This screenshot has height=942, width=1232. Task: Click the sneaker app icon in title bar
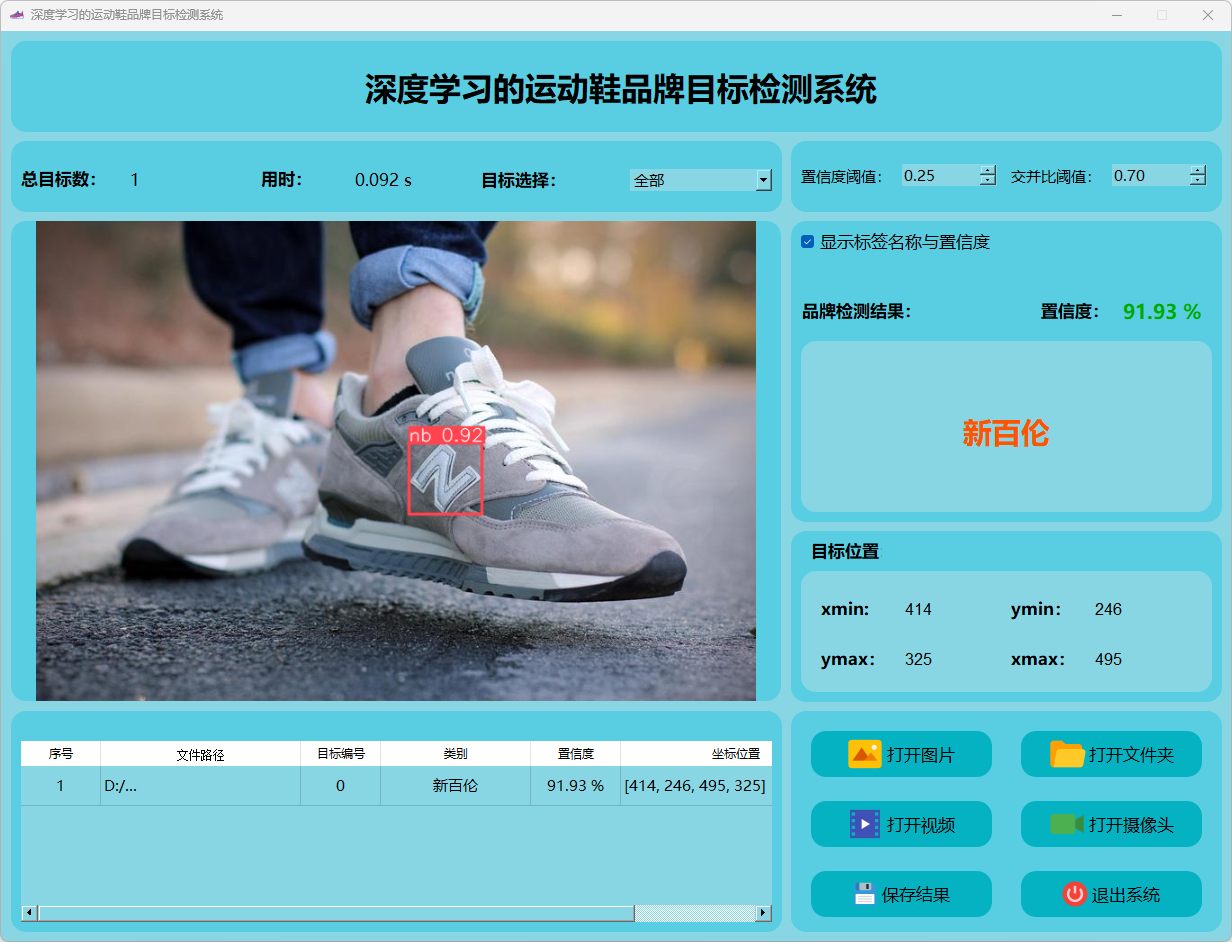point(16,15)
